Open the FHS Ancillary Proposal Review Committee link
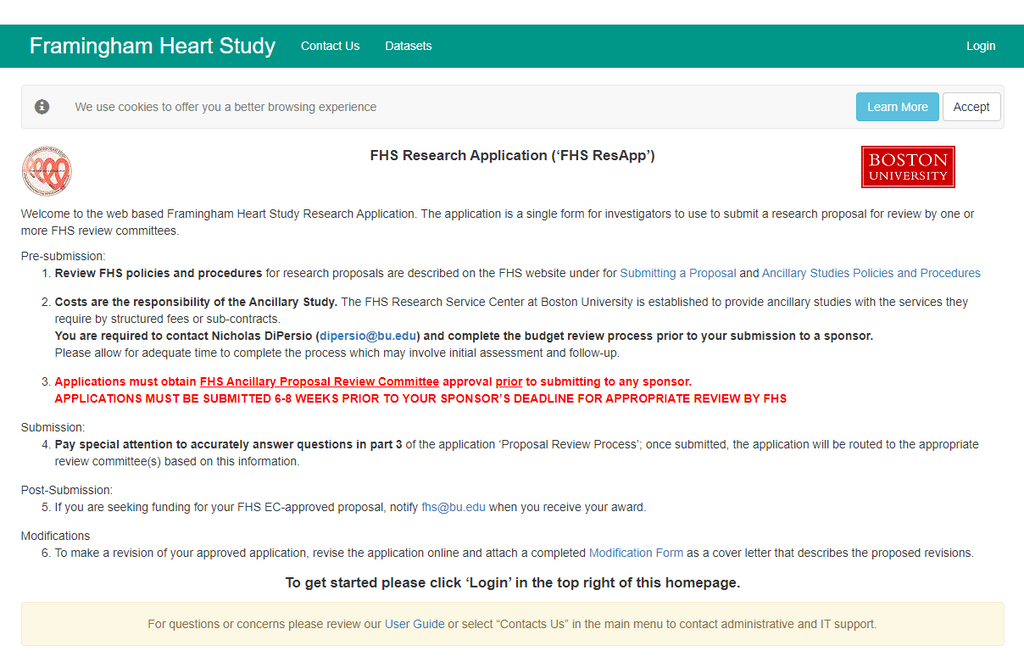 (318, 381)
